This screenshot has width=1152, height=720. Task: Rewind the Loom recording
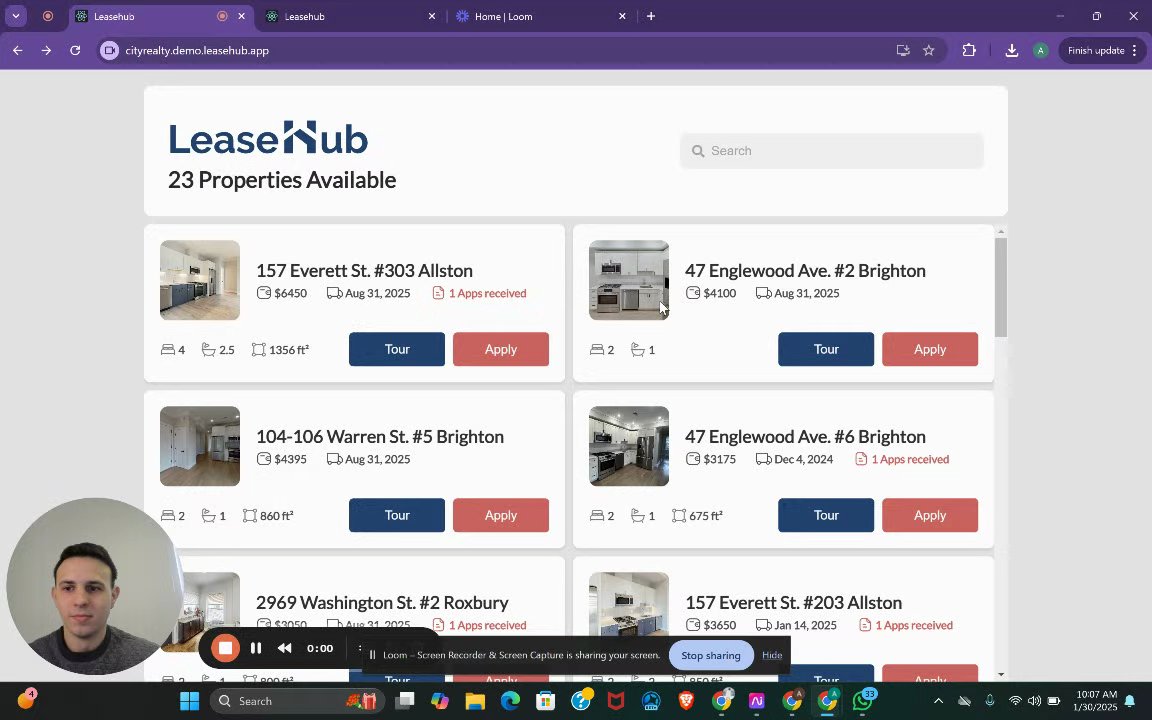284,648
